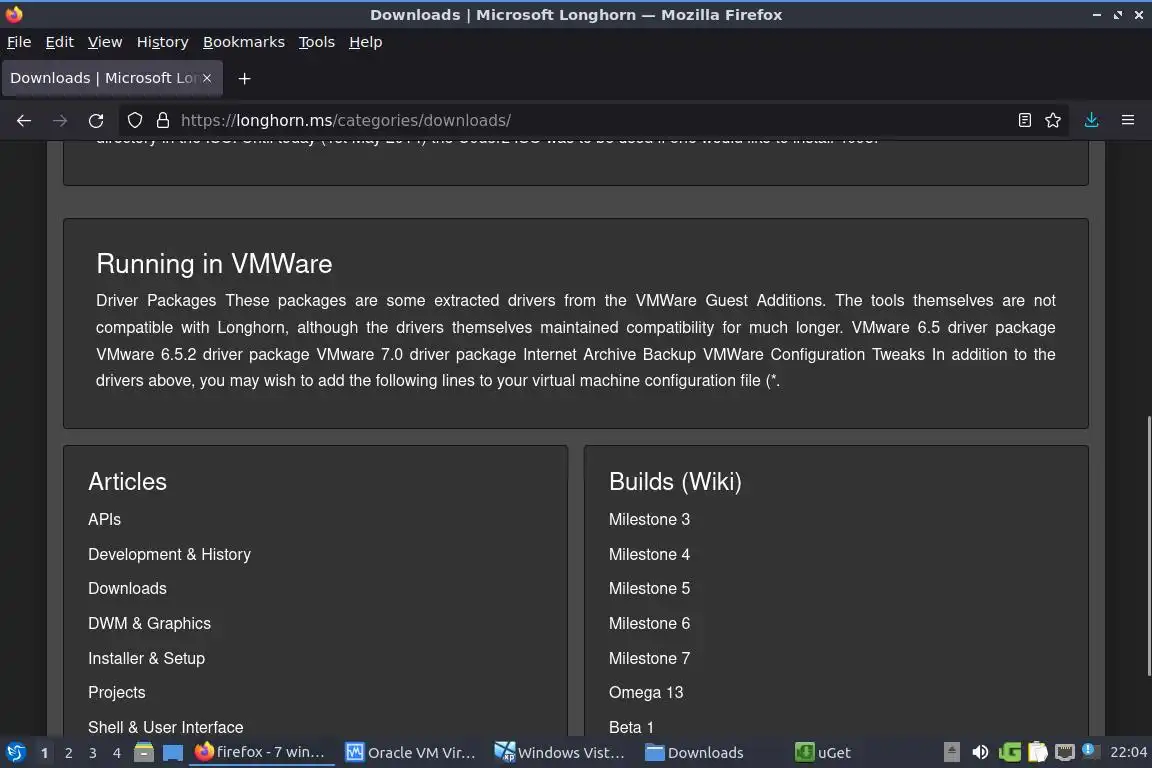Screen dimensions: 1152x768
Task: Open the Running in VMWare article heading
Action: (214, 264)
